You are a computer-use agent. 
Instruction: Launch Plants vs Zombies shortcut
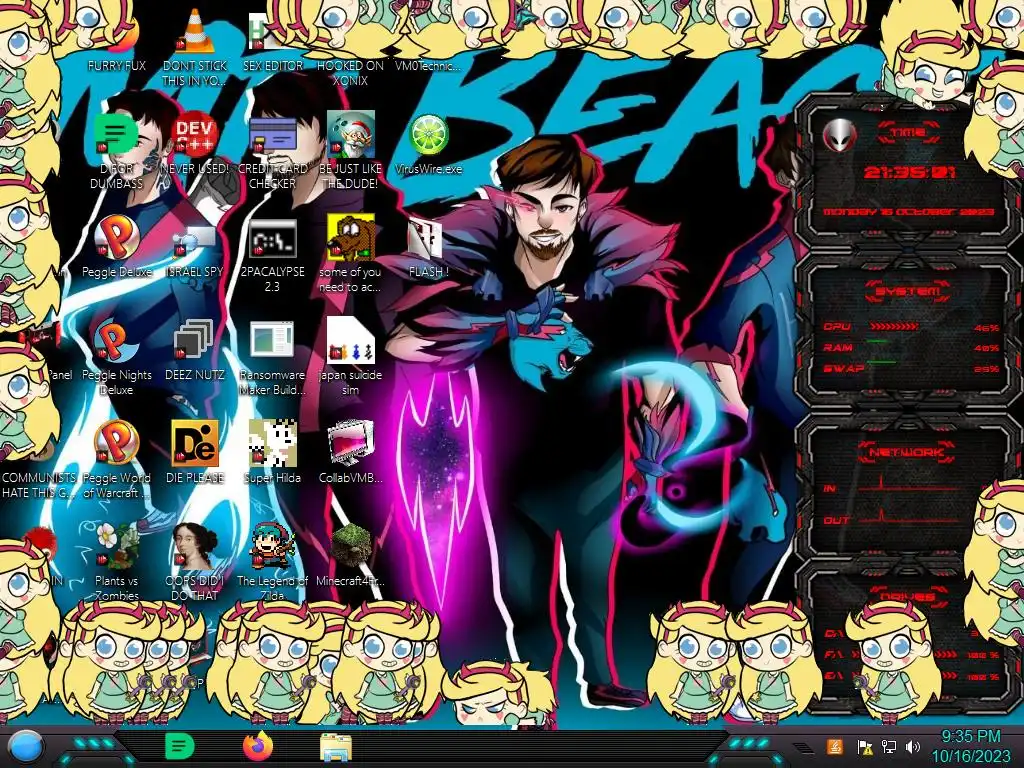point(116,546)
